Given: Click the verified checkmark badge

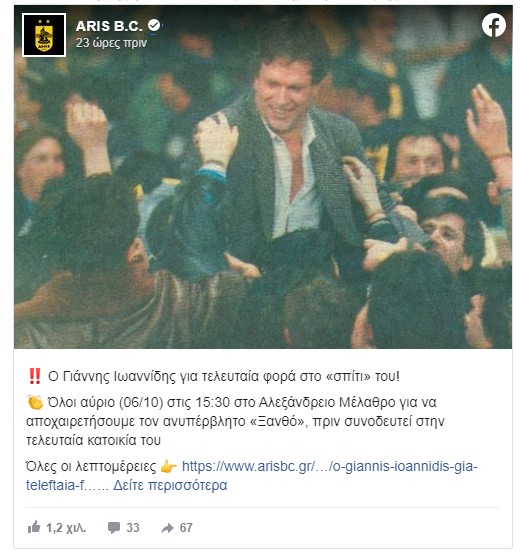Looking at the screenshot, I should coord(154,26).
